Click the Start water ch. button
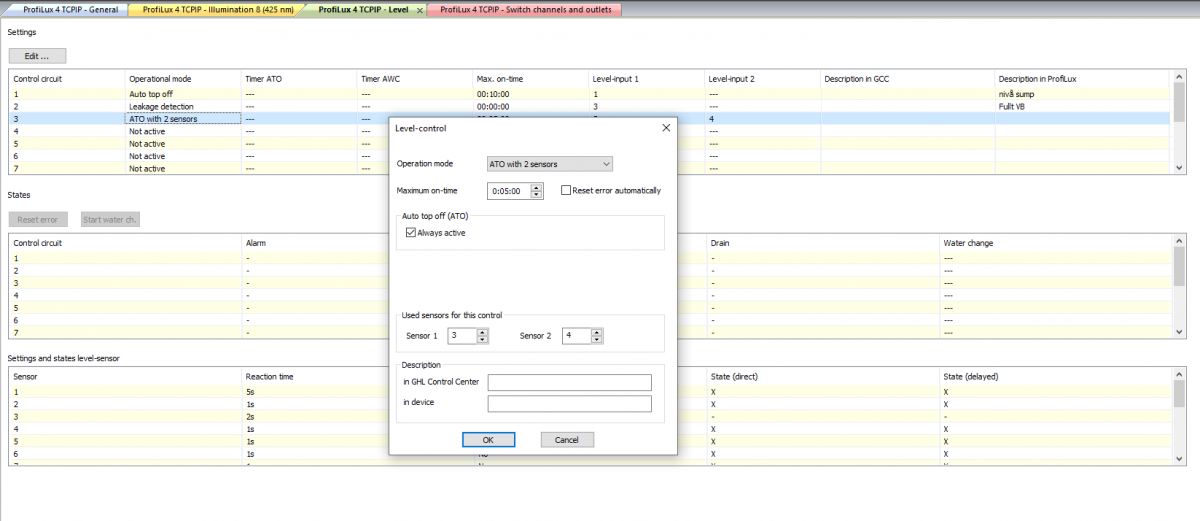Screen dimensions: 1200x521 coord(110,219)
